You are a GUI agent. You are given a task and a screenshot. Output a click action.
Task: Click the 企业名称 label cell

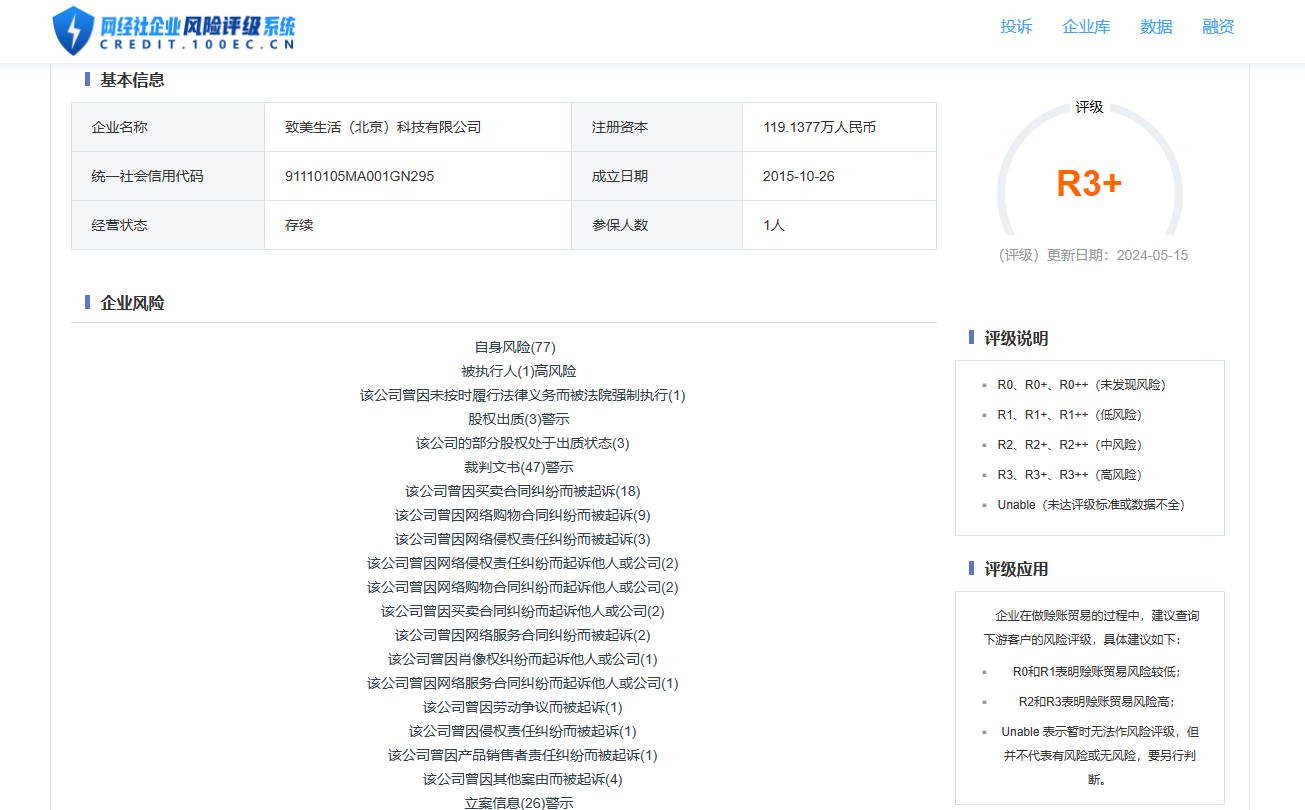coord(168,127)
